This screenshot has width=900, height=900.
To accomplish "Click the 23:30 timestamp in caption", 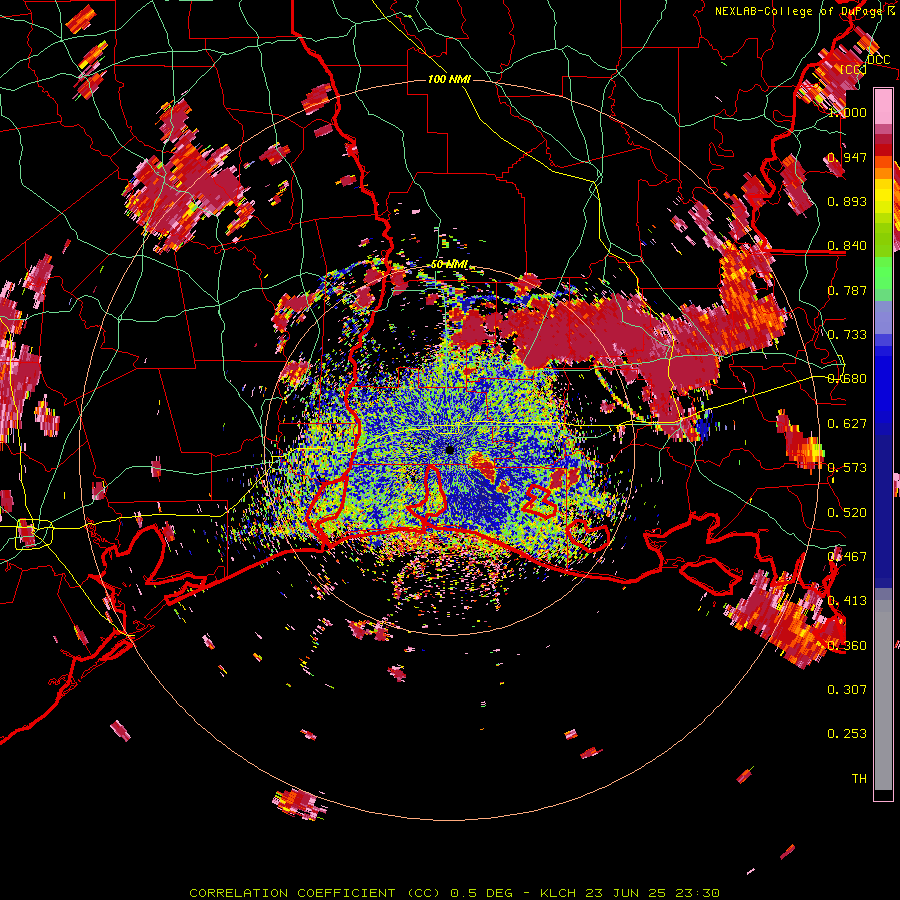I will [x=697, y=893].
